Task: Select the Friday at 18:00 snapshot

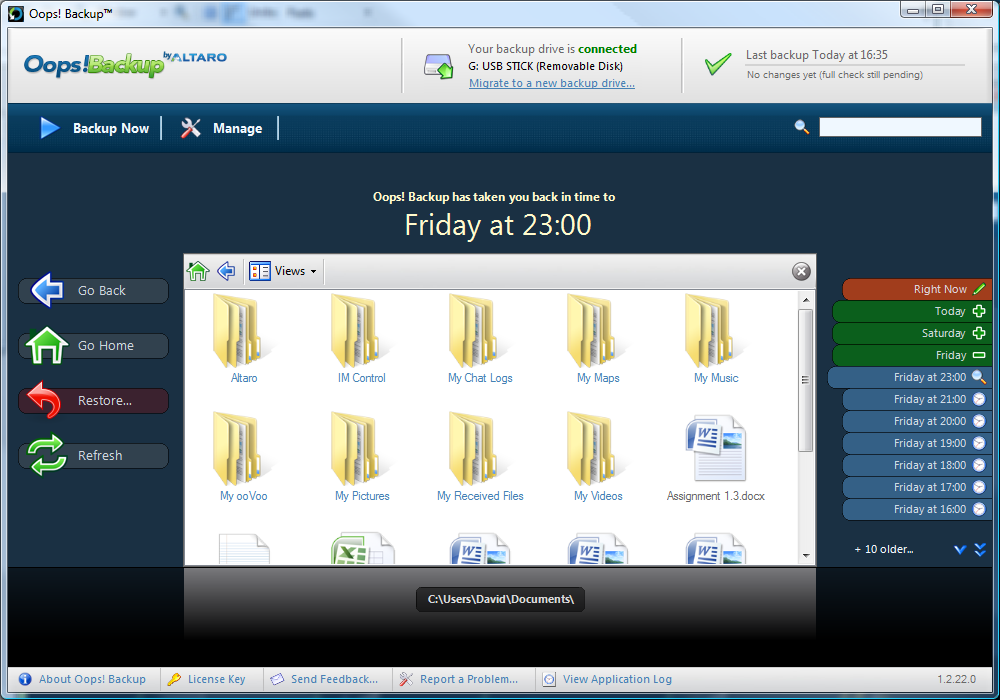Action: (917, 465)
